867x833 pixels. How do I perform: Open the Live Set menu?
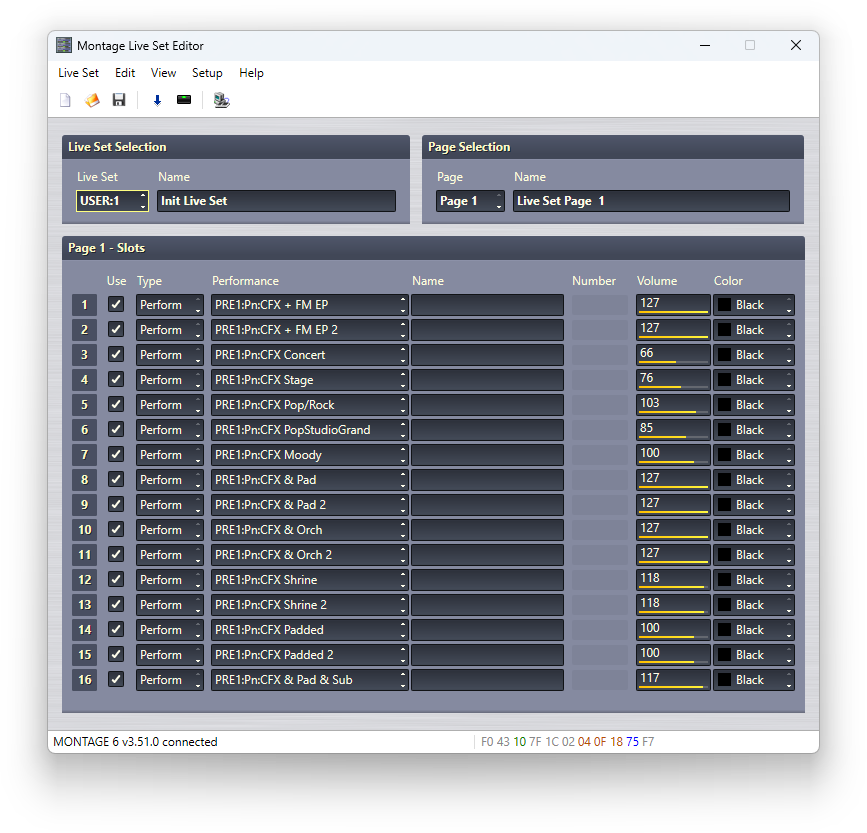pyautogui.click(x=78, y=73)
